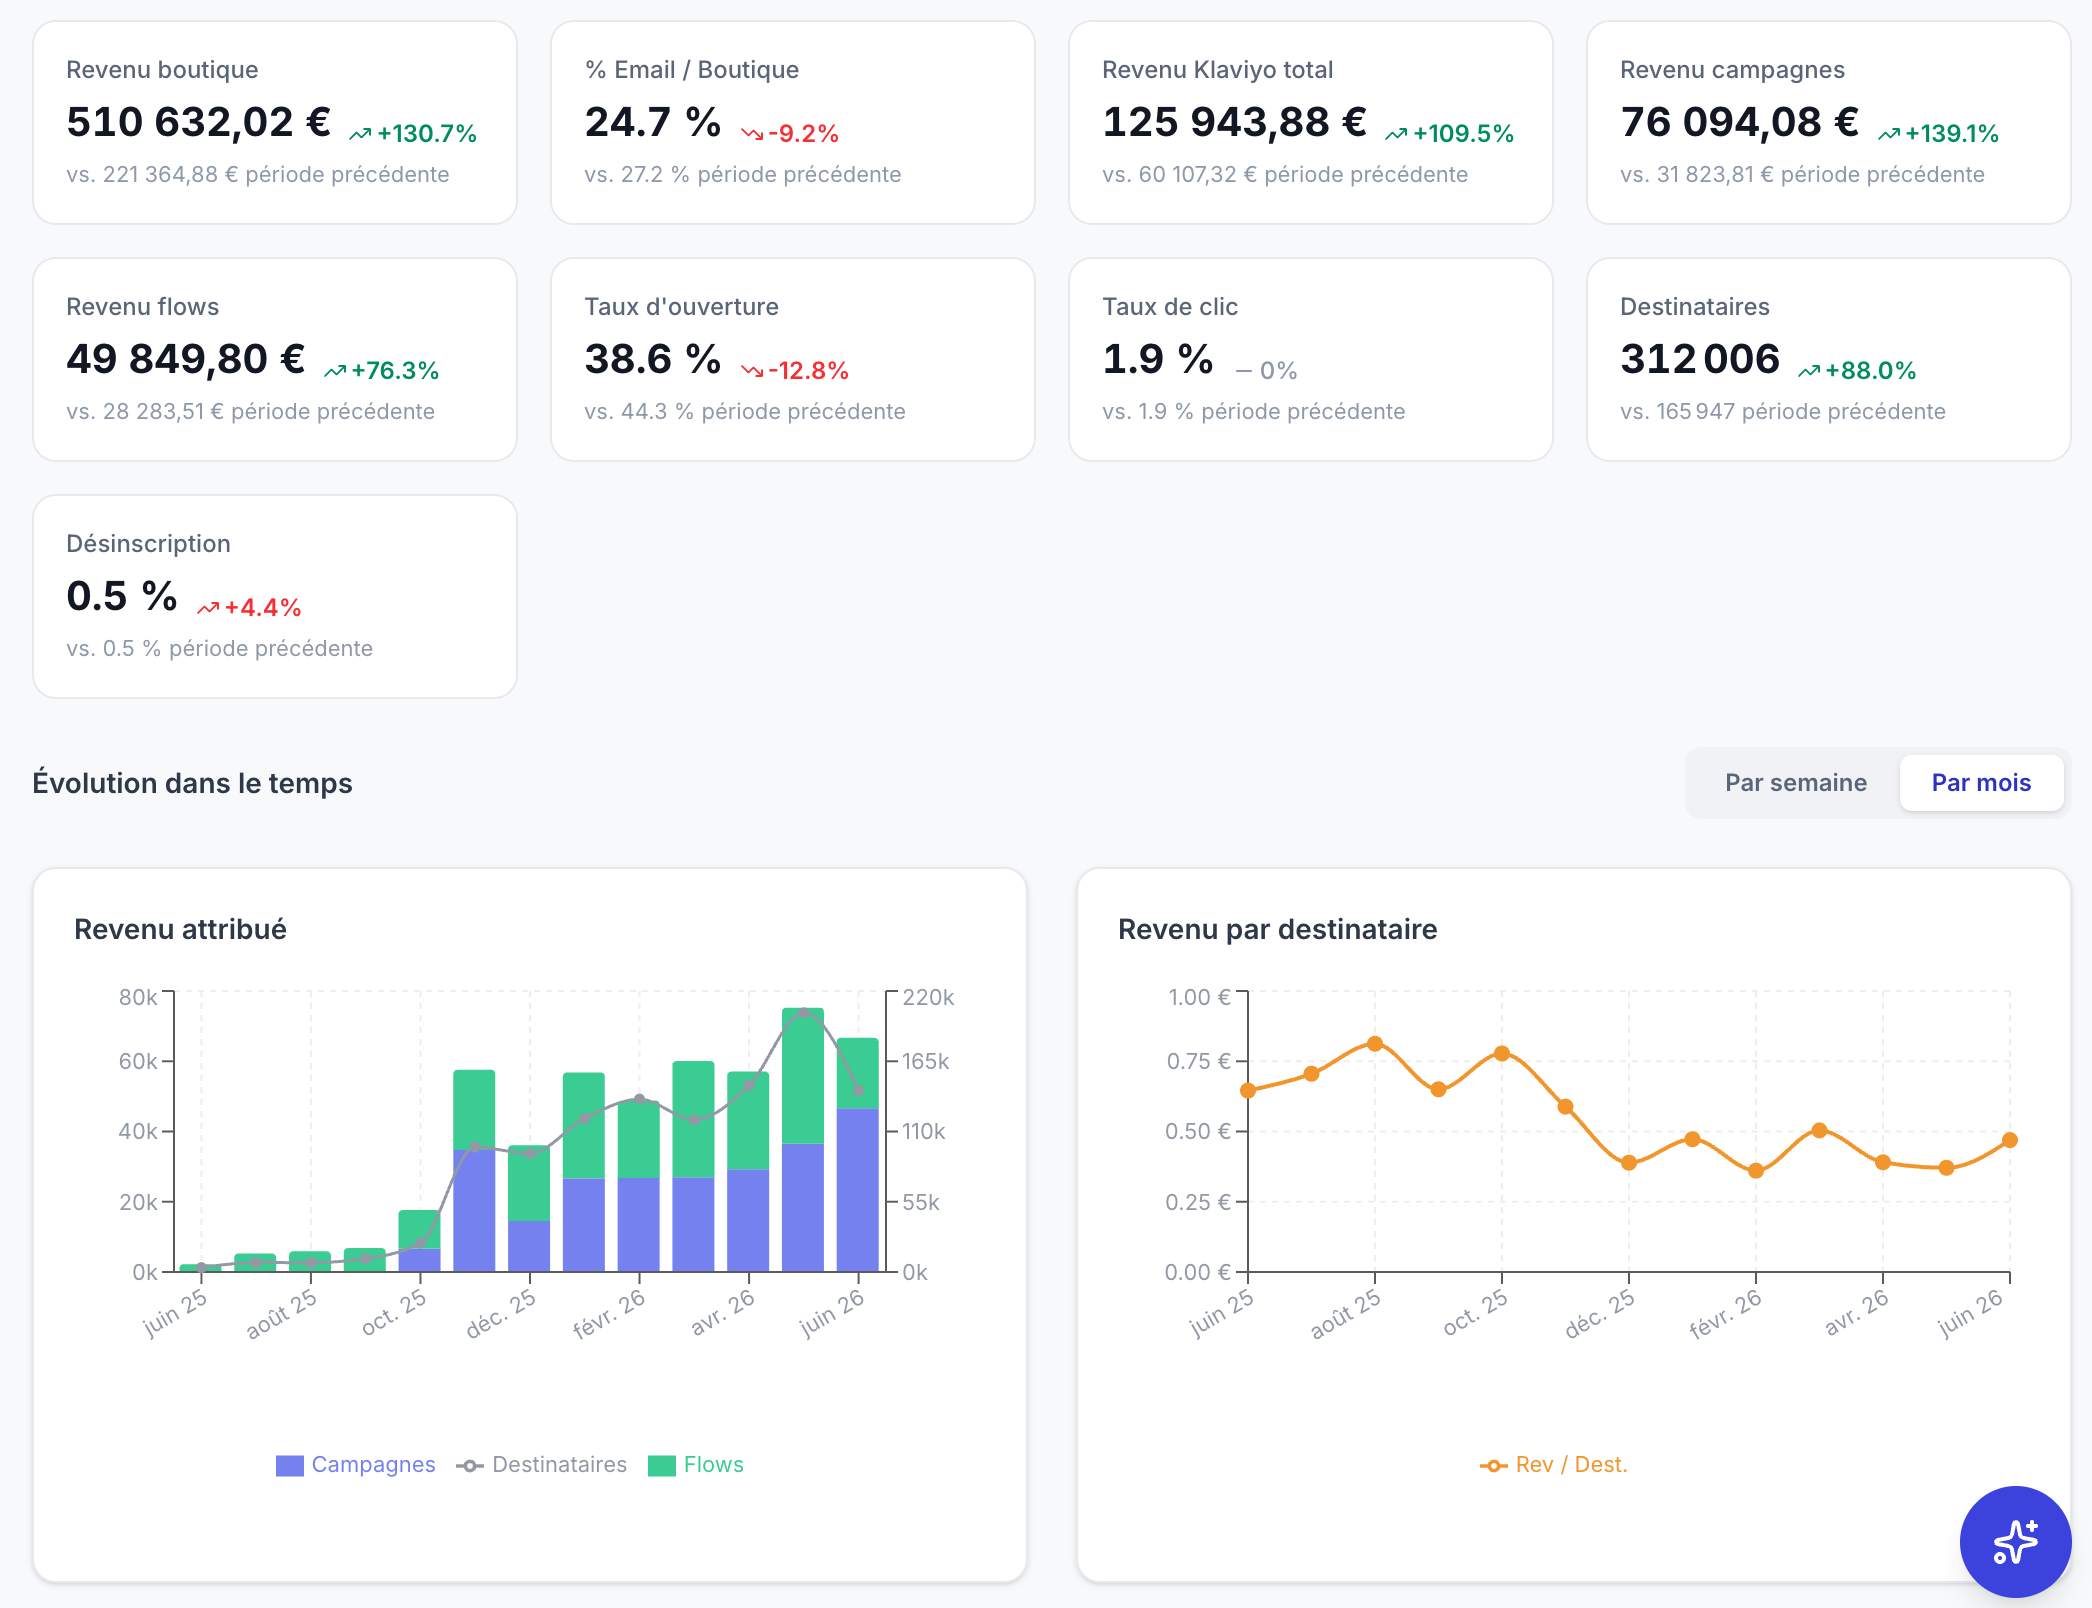Click the % Email / Boutique downward trend arrow
2092x1608 pixels.
click(x=752, y=134)
